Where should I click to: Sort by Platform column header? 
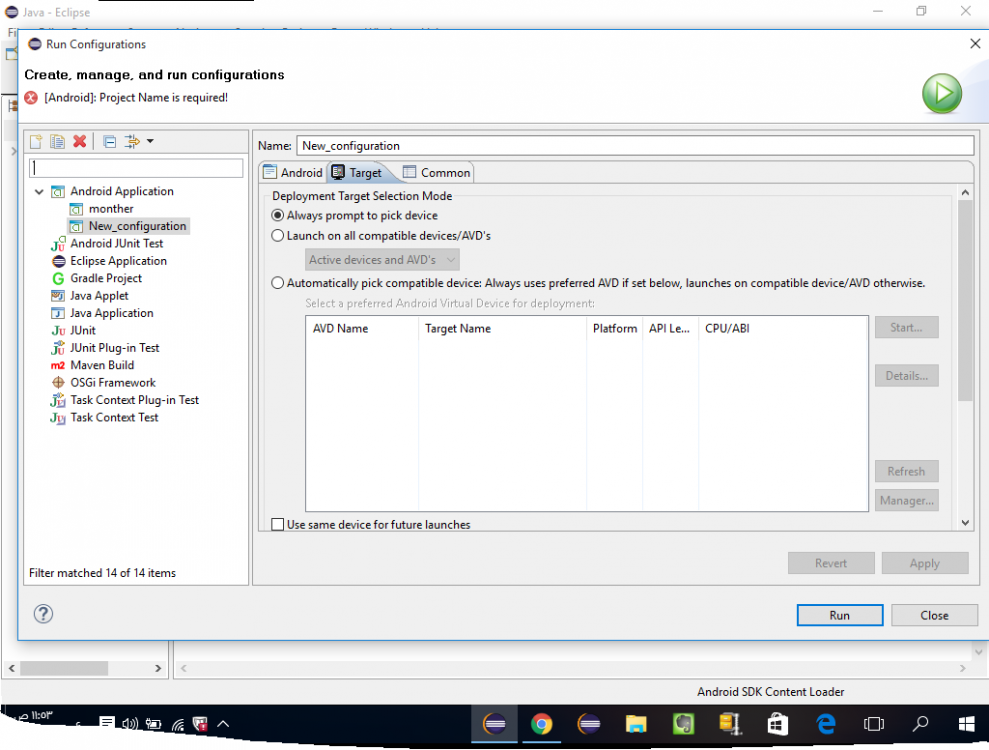614,328
